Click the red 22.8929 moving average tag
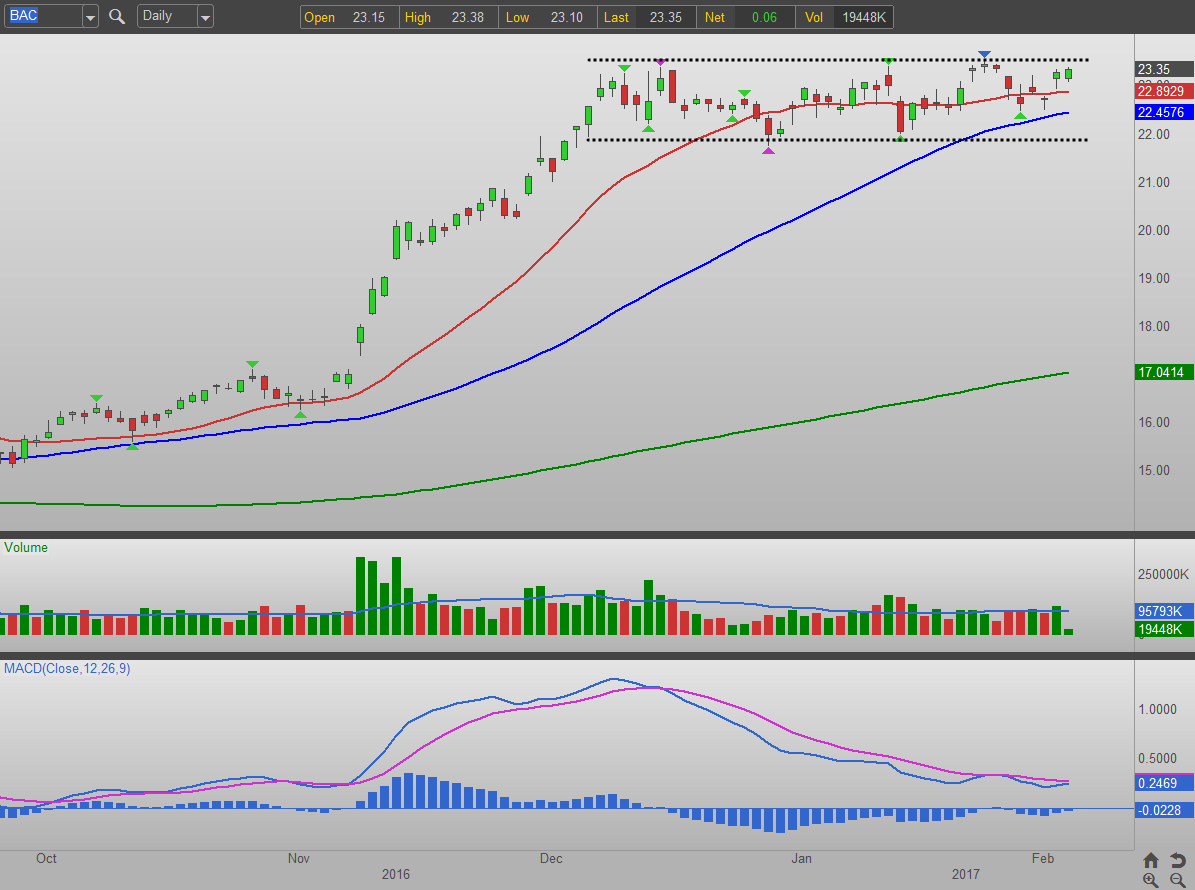The width and height of the screenshot is (1195, 890). (x=1164, y=90)
